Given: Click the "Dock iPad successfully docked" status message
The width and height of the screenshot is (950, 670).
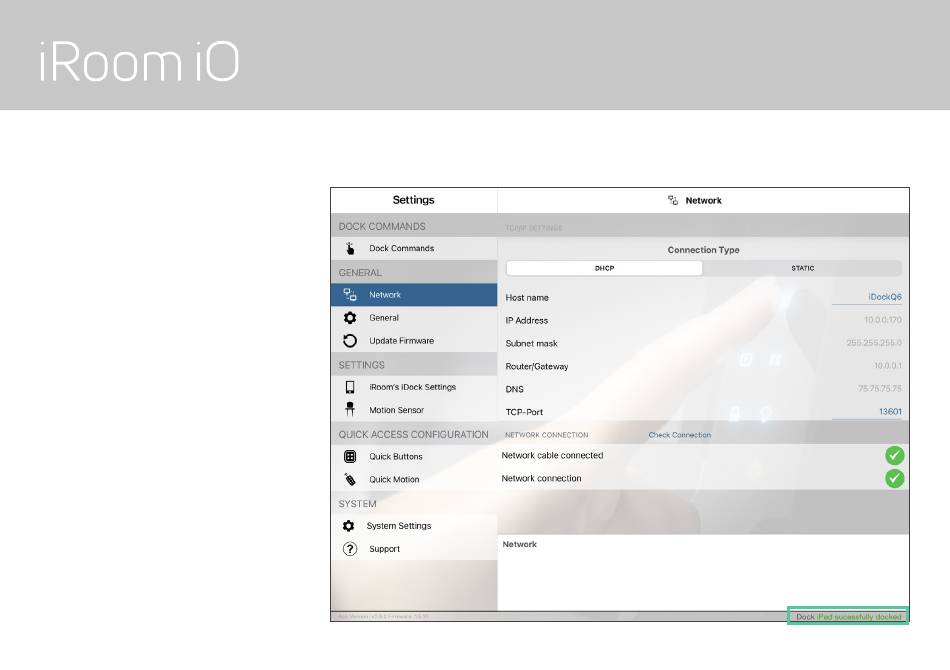Looking at the screenshot, I should coord(848,617).
